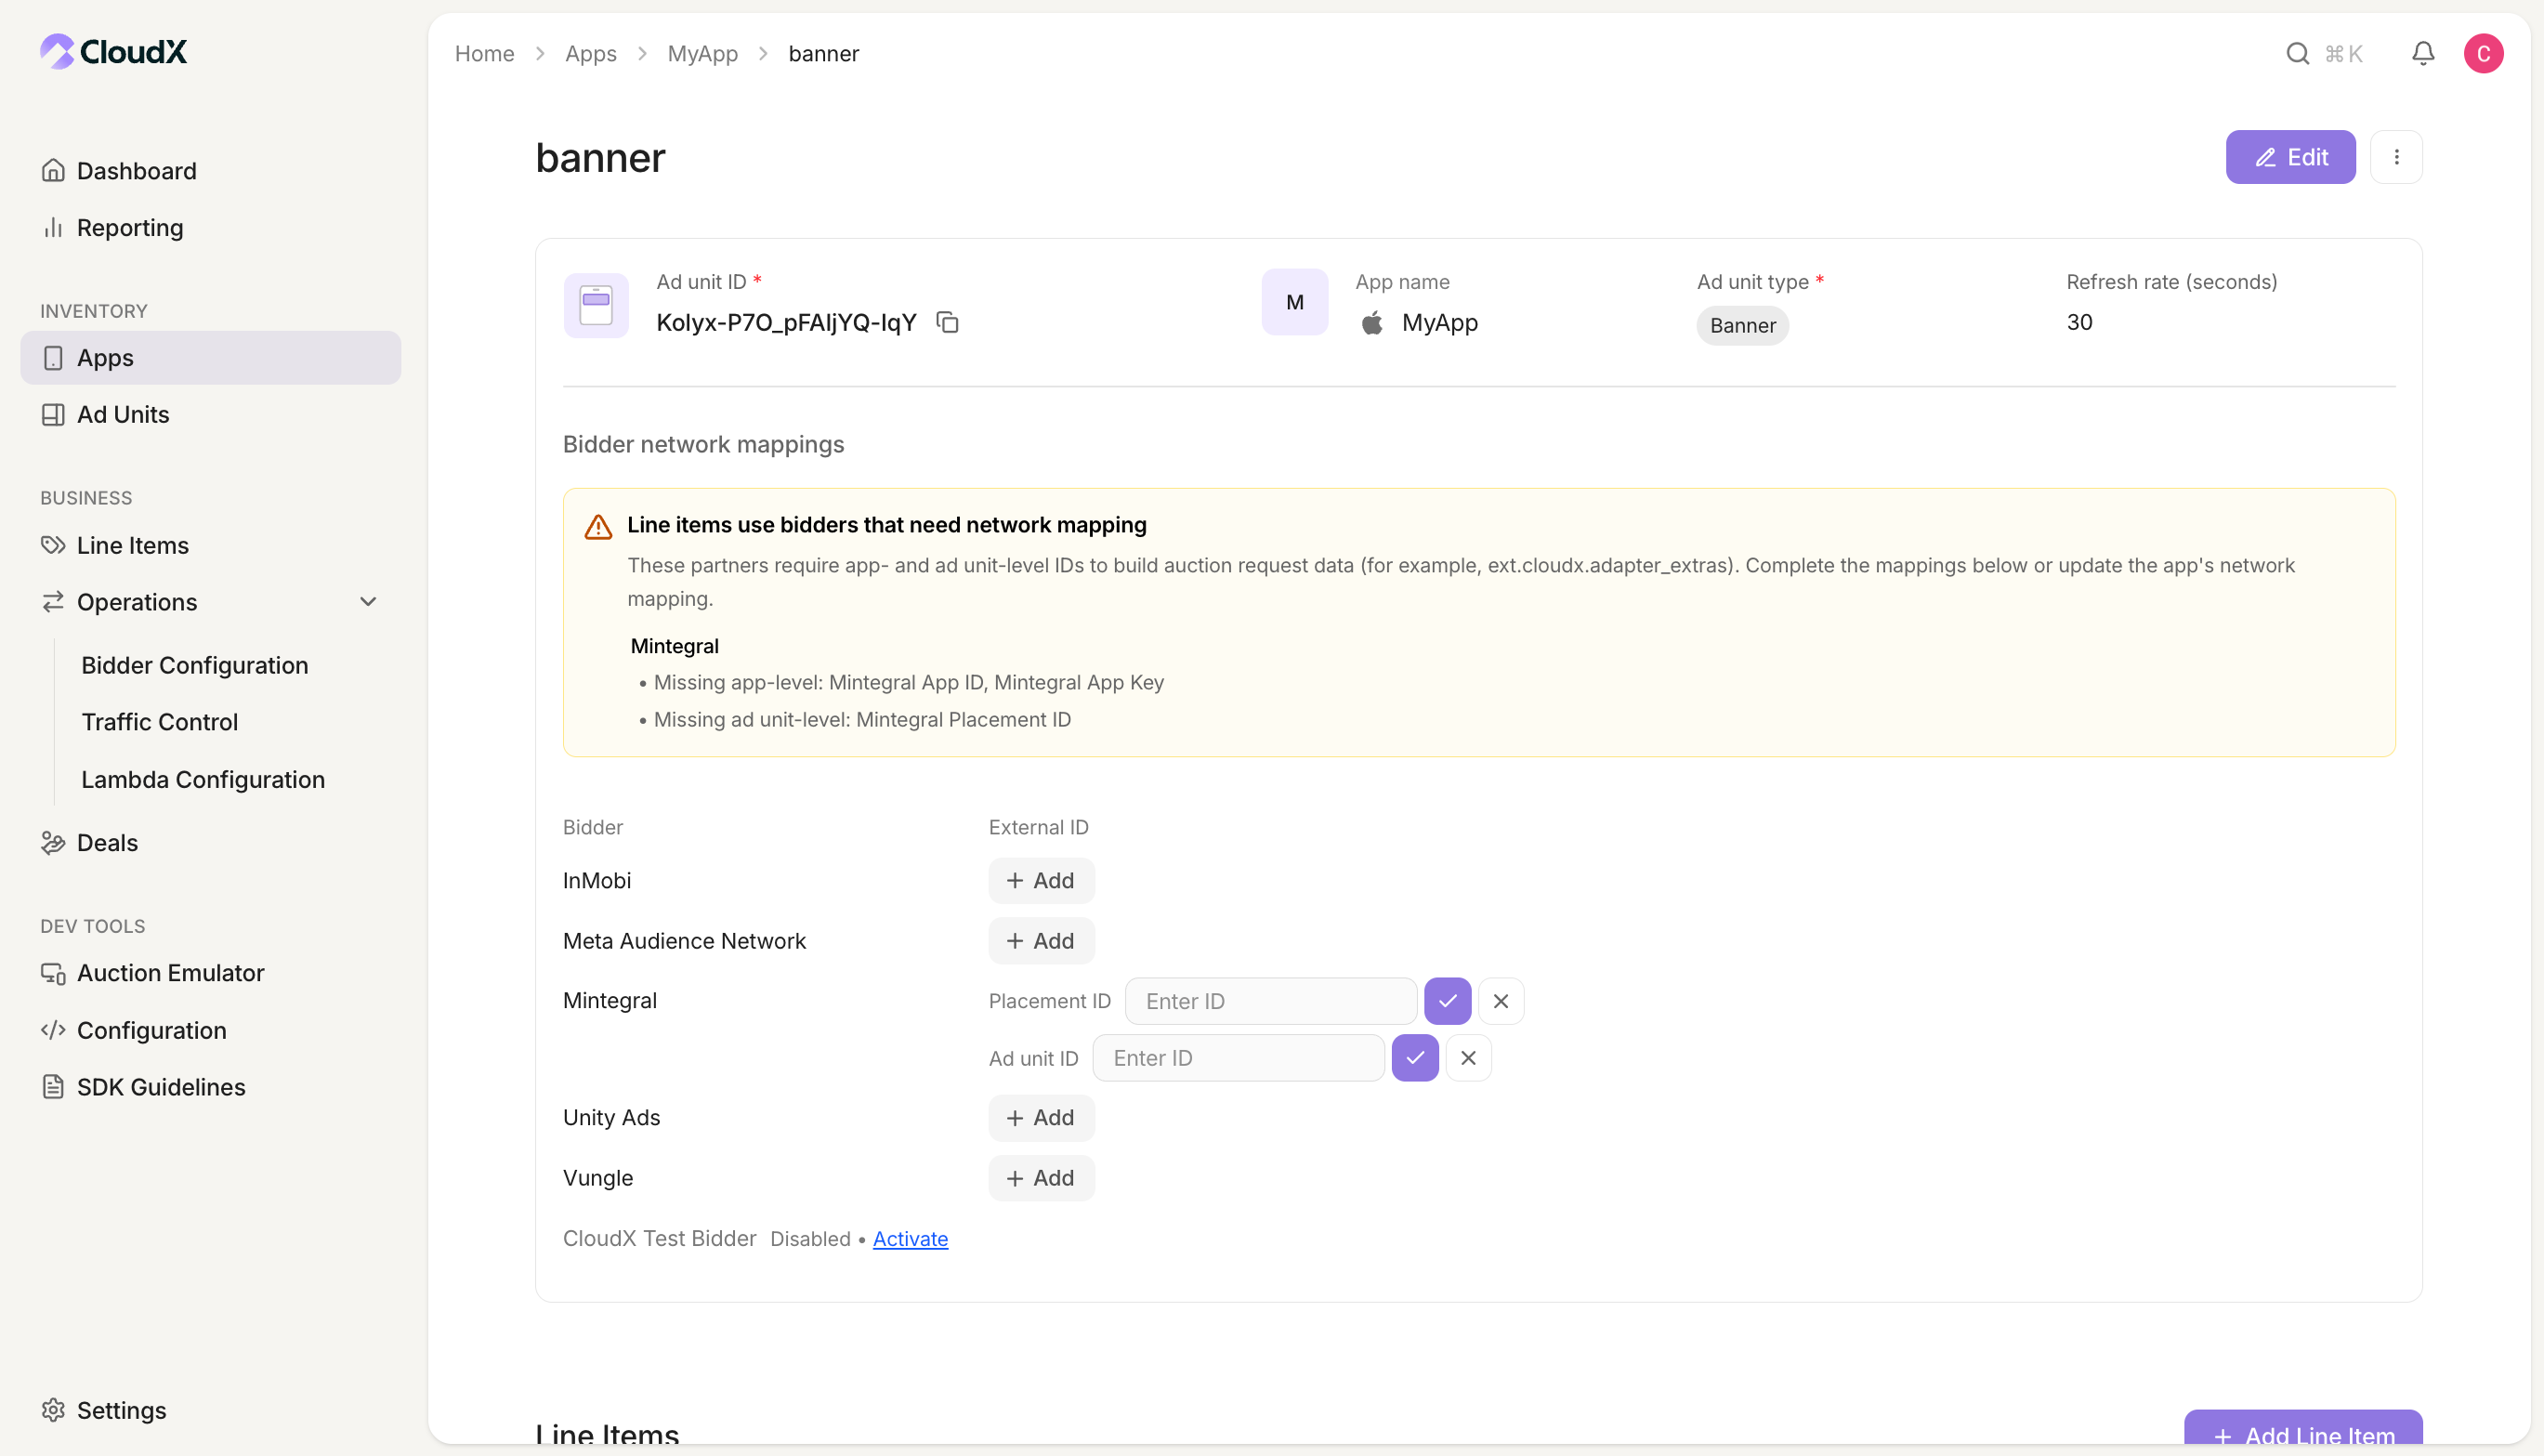
Task: Collapse the Operations submenu chevron
Action: pos(368,602)
